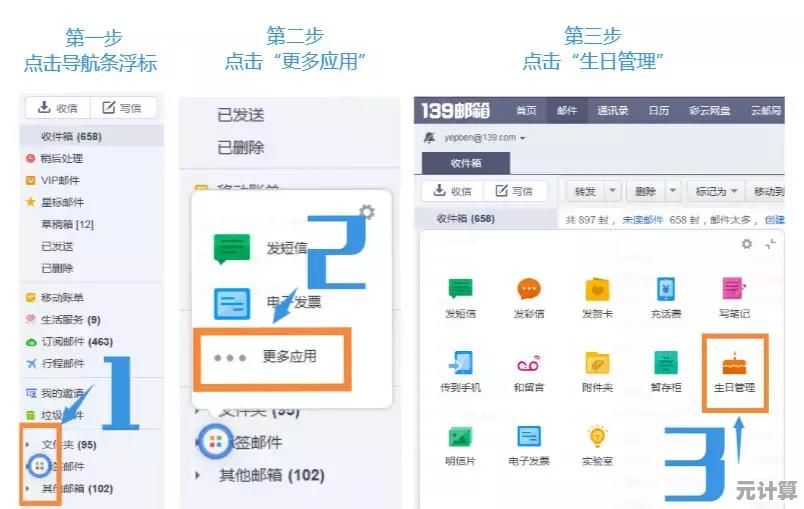Image resolution: width=804 pixels, height=509 pixels.
Task: Select the 更多应用 menu entry
Action: click(271, 356)
